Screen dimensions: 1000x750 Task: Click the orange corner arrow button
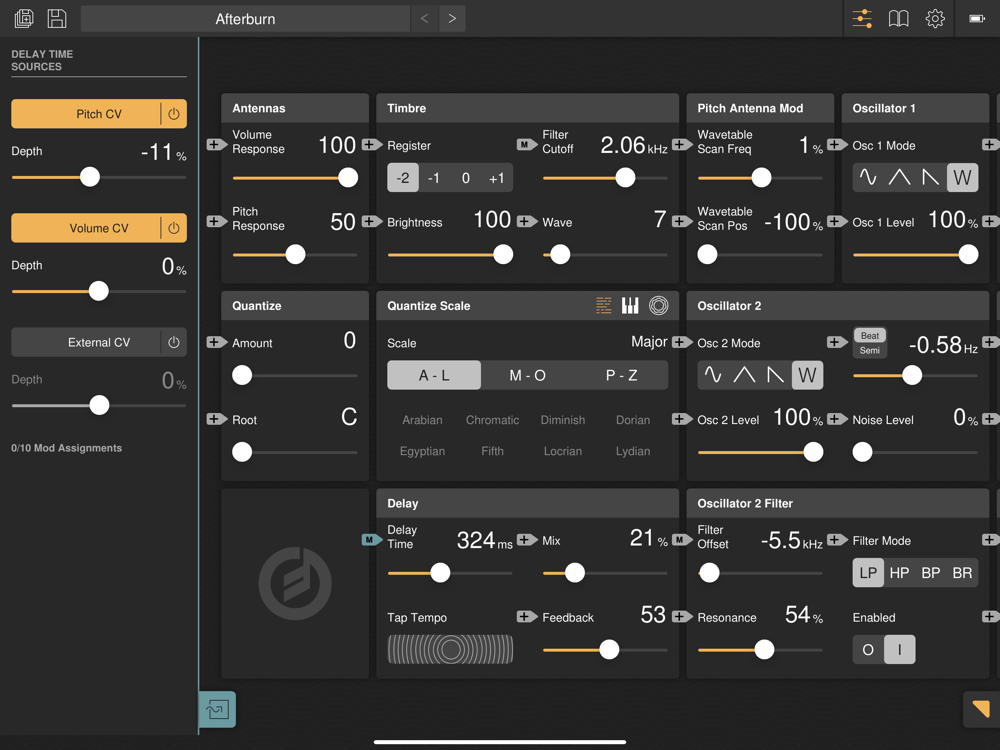[x=981, y=709]
